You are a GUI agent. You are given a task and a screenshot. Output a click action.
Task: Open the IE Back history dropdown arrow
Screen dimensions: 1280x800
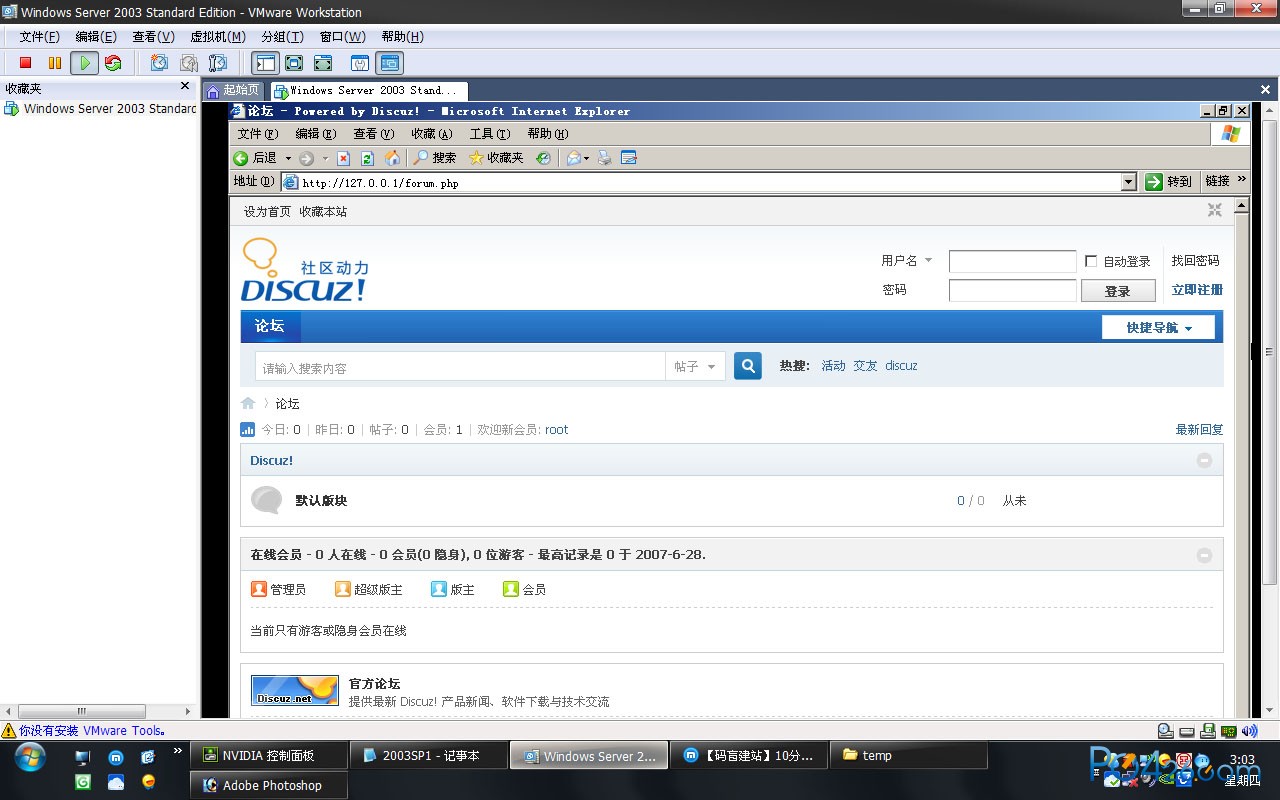288,158
